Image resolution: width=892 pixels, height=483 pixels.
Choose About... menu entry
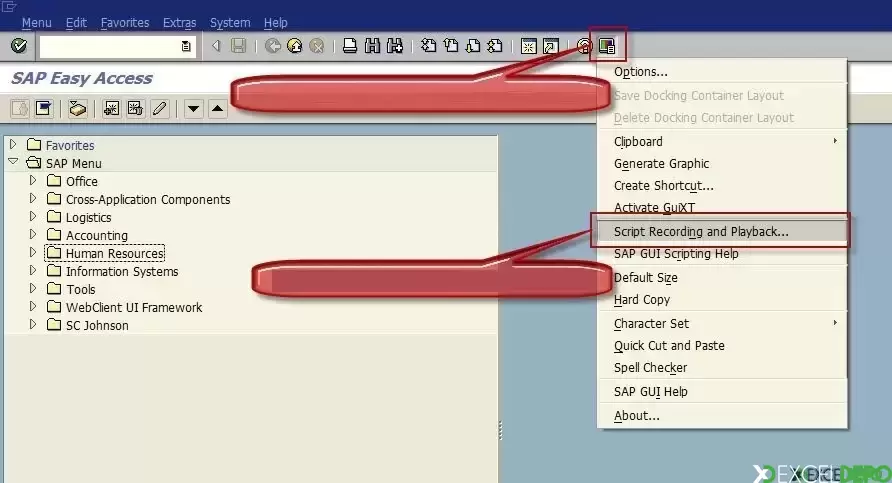(722, 415)
